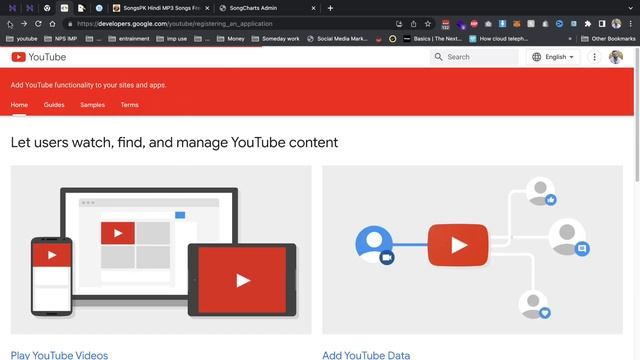Click the Search input field

pos(474,57)
